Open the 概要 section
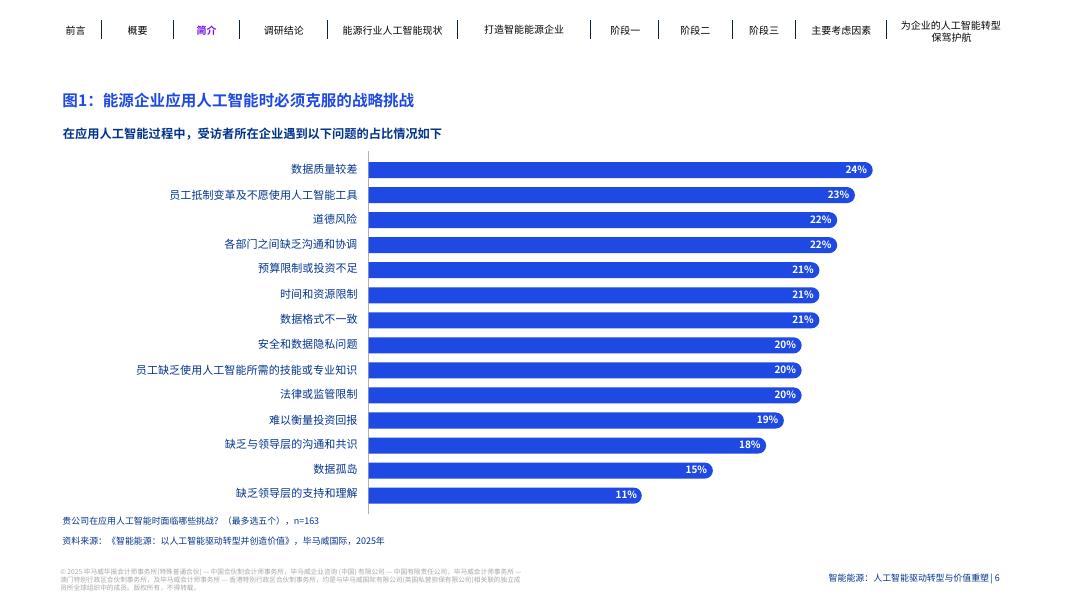This screenshot has width=1067, height=600. [x=137, y=30]
